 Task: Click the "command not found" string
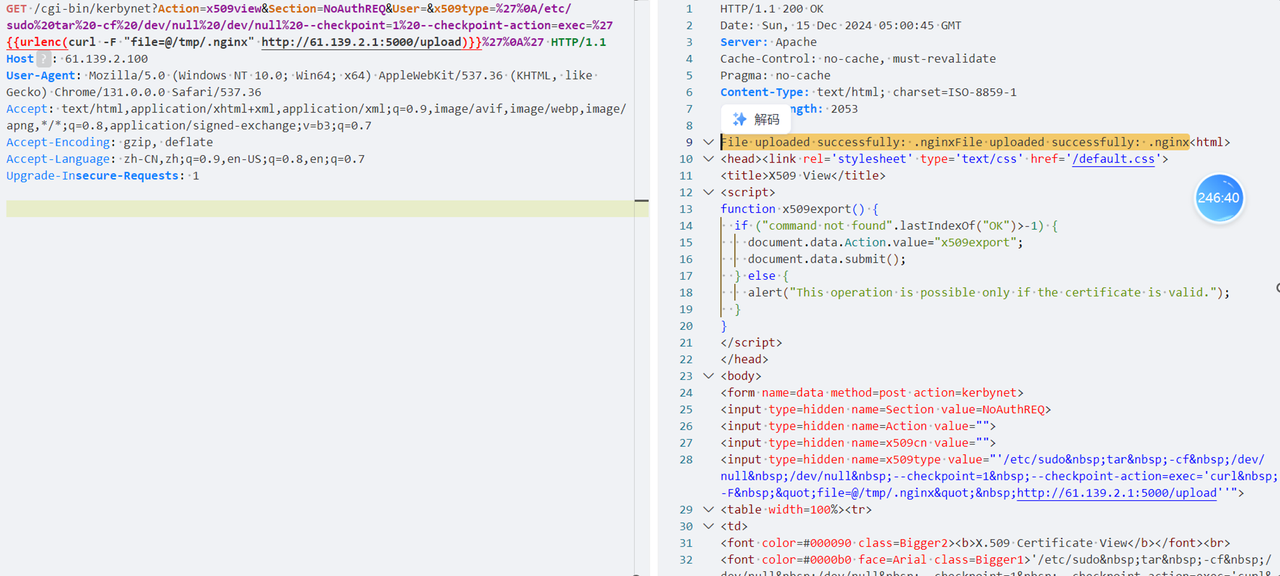[x=830, y=226]
